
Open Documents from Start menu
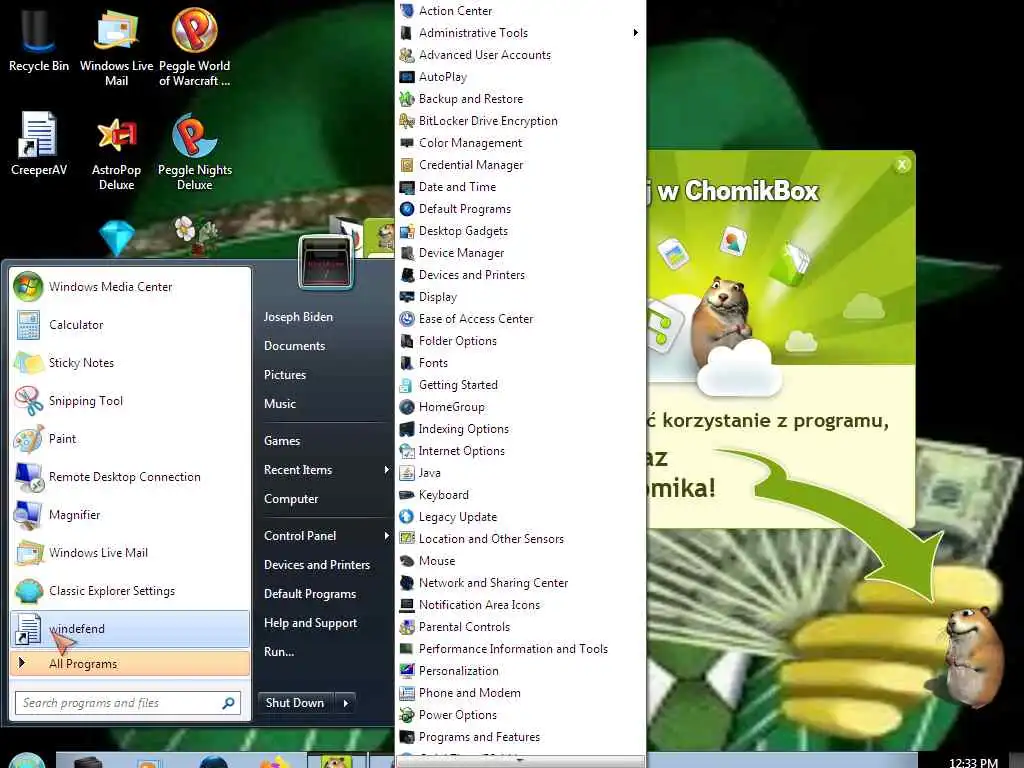pyautogui.click(x=295, y=345)
